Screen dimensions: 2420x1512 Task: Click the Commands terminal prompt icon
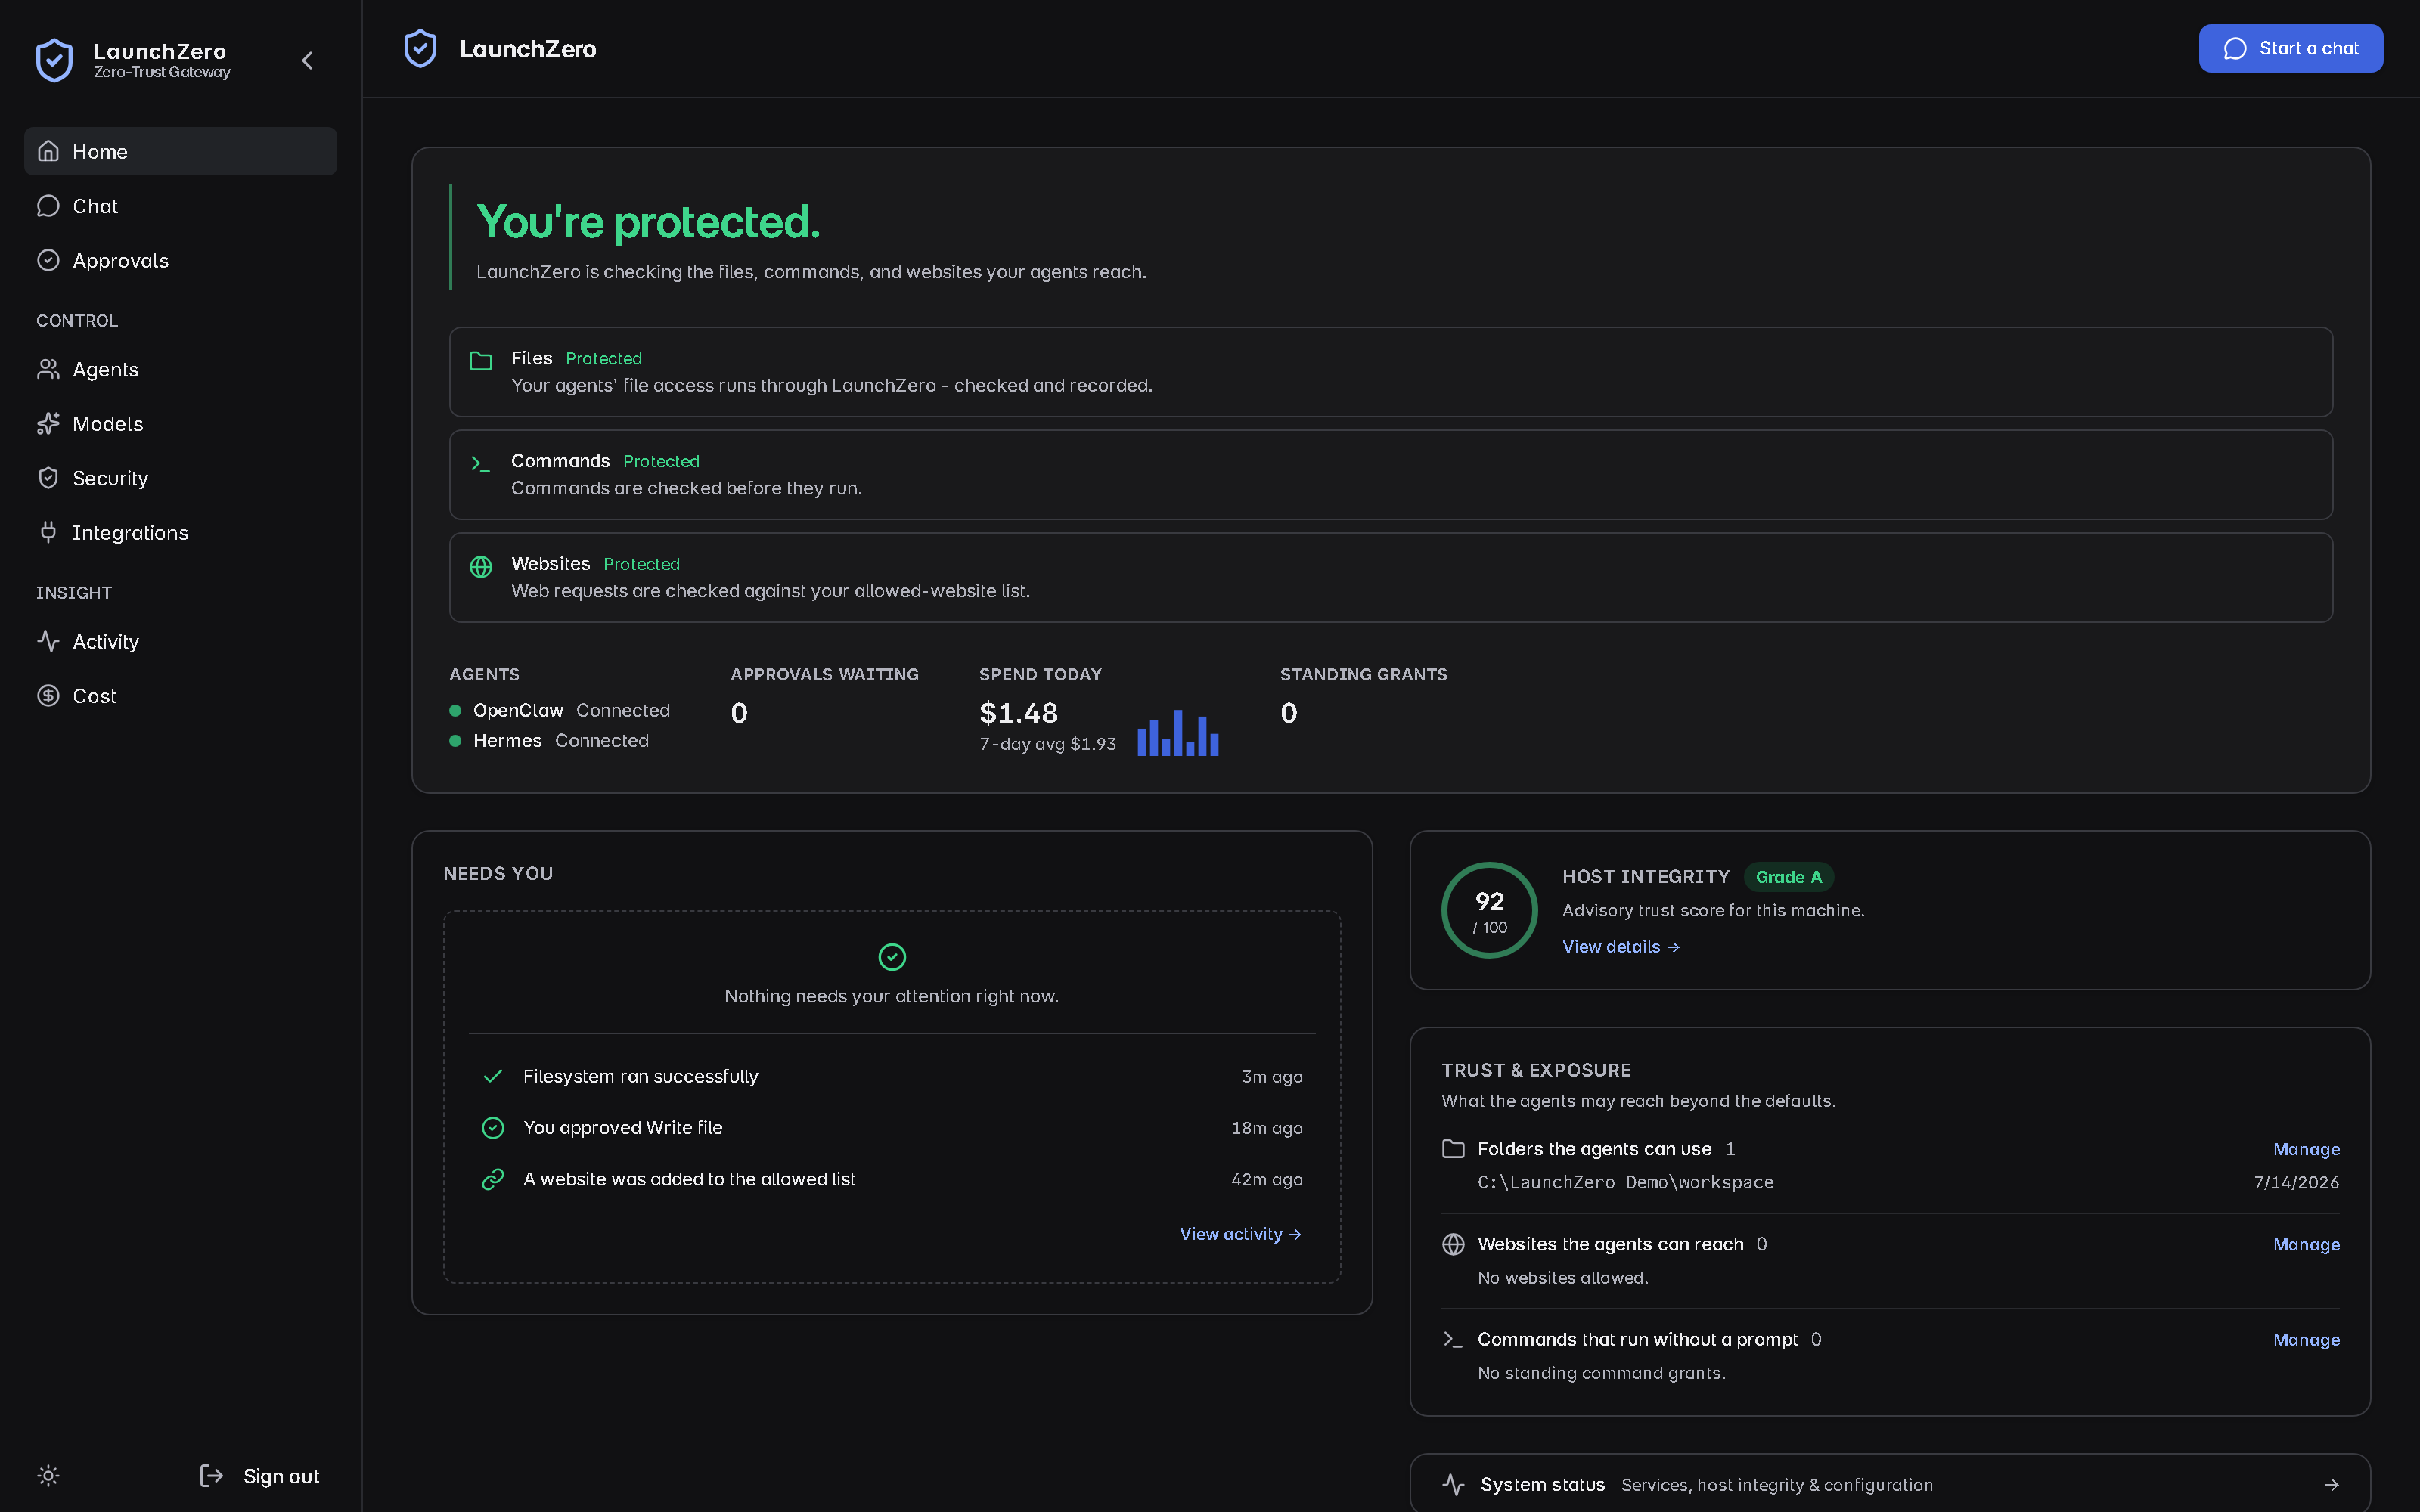coord(481,464)
